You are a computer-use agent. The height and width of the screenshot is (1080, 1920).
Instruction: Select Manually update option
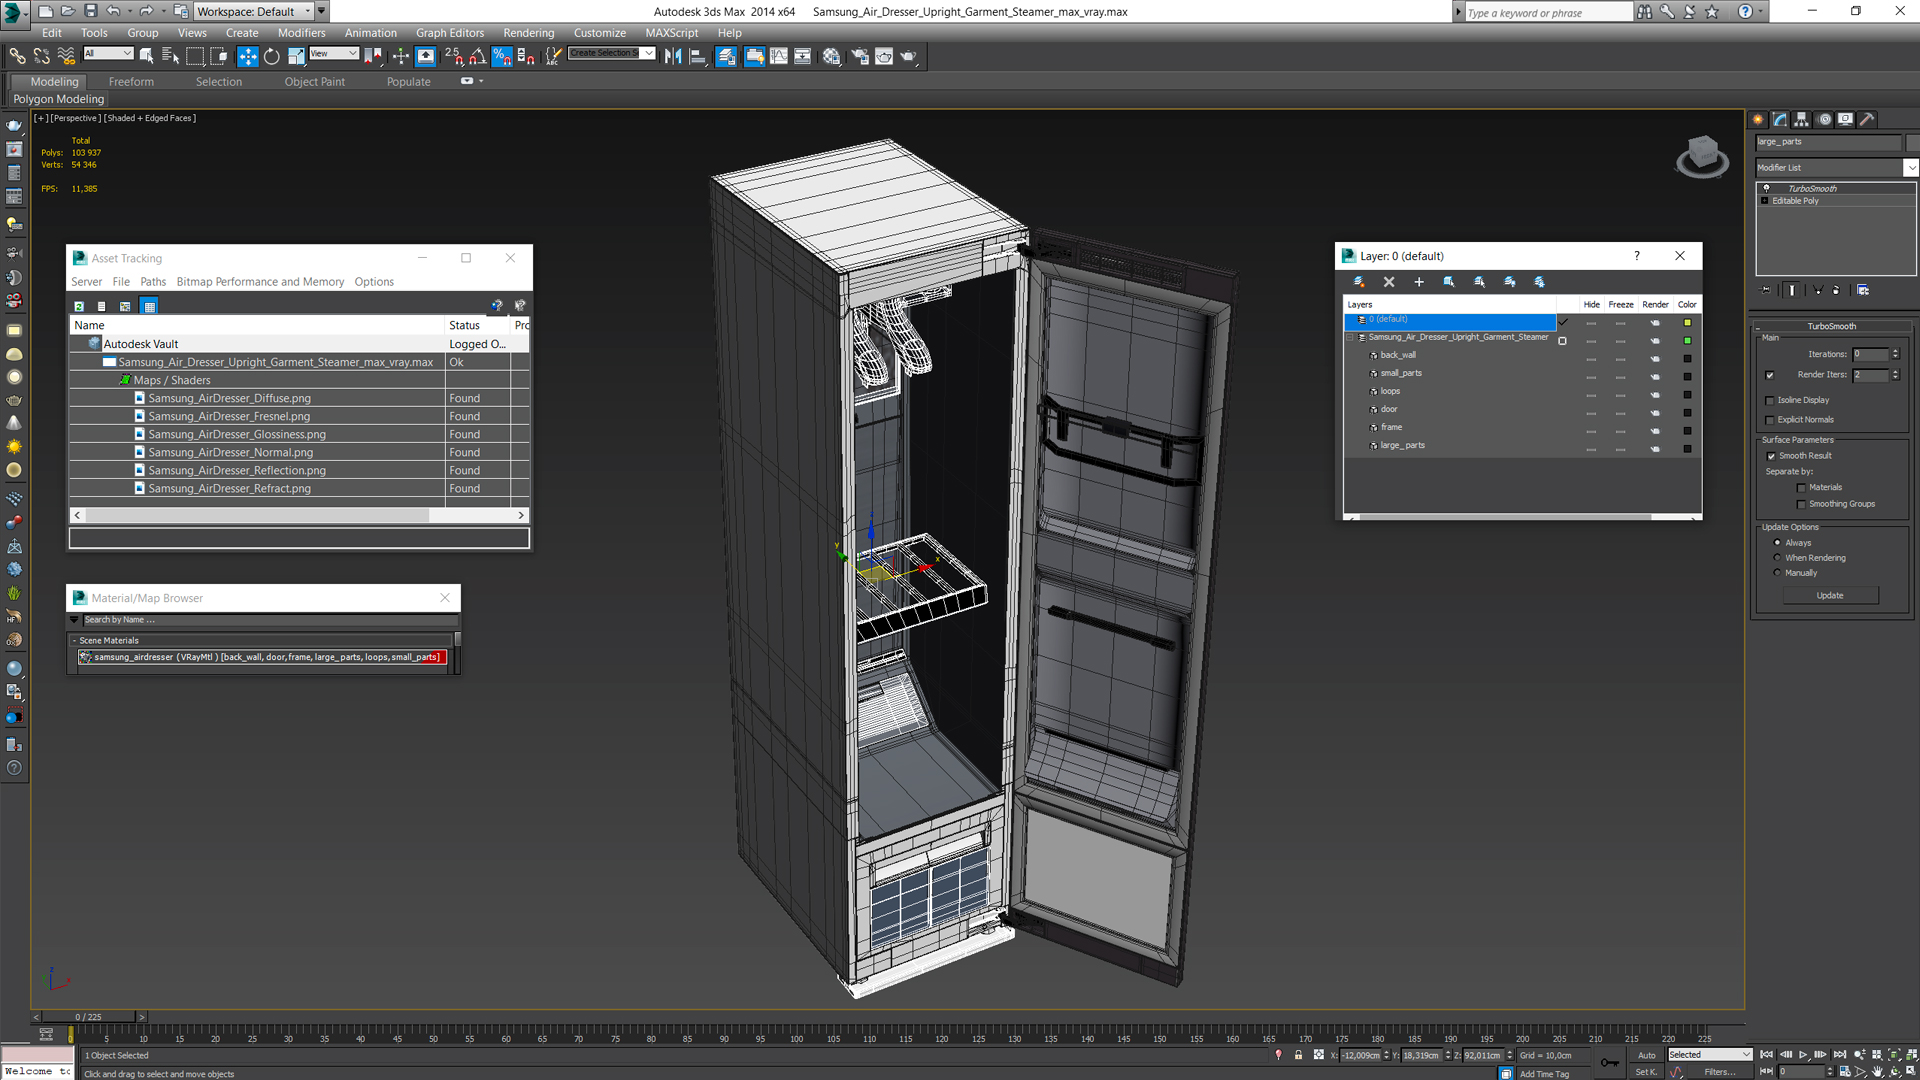point(1777,573)
